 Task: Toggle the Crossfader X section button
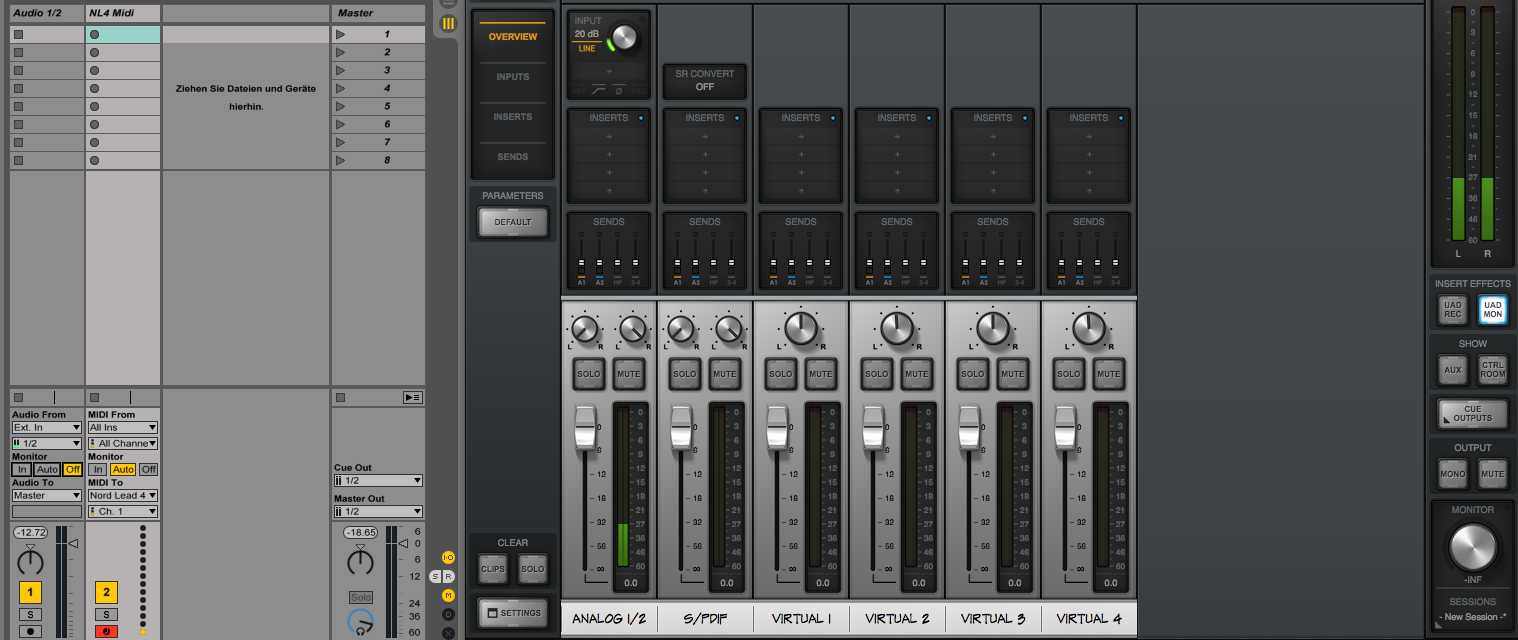pyautogui.click(x=448, y=633)
